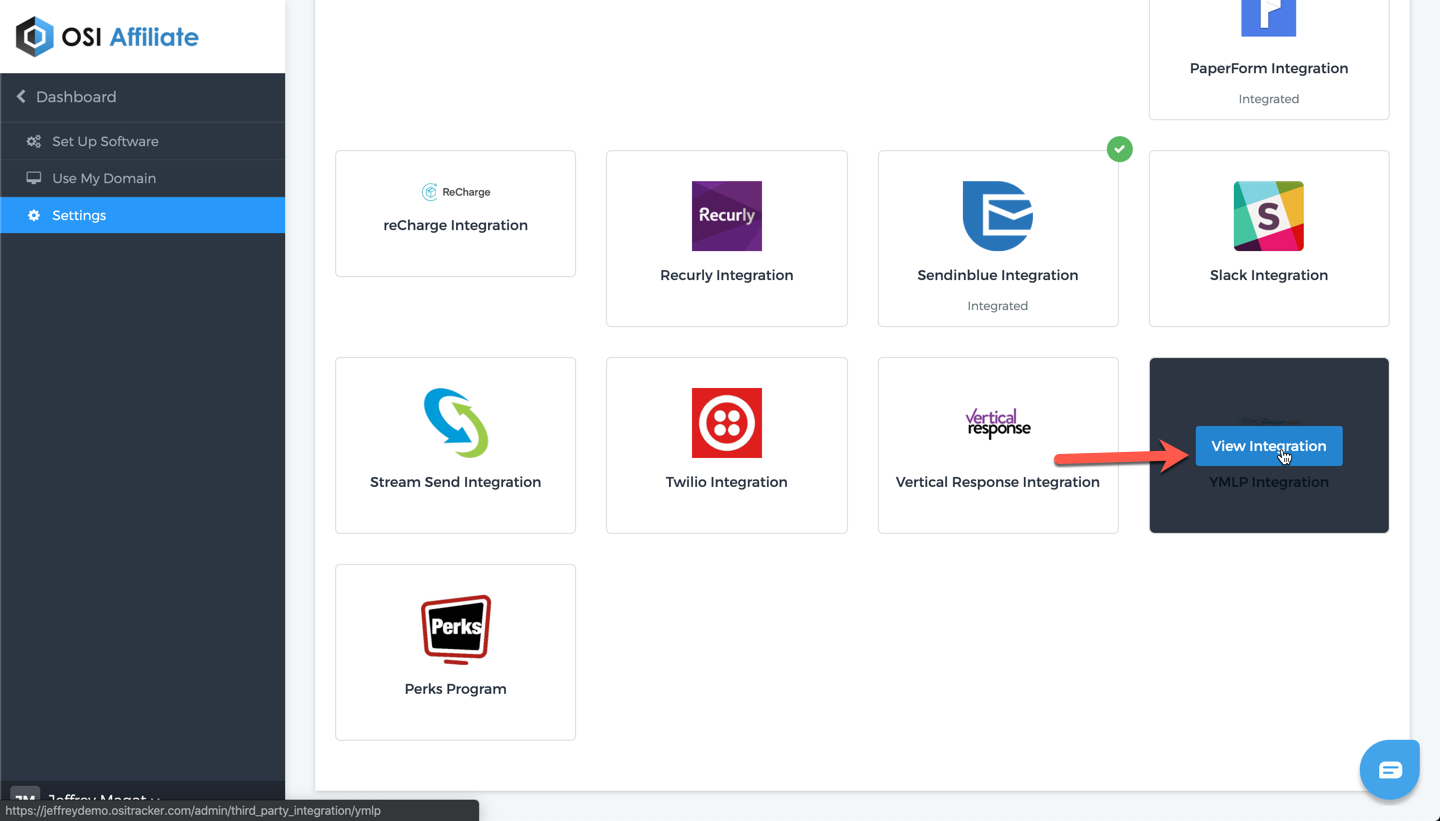This screenshot has height=821, width=1440.
Task: Click the View Integration button
Action: 1269,446
